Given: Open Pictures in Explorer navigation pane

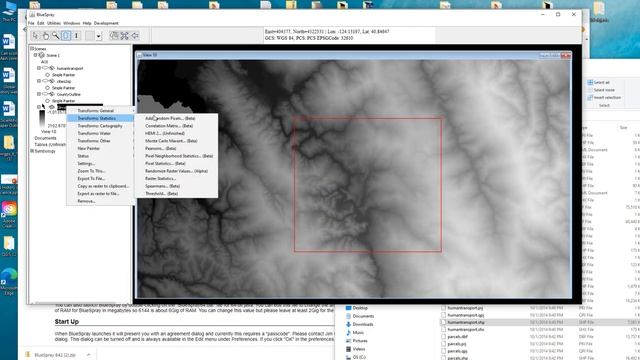Looking at the screenshot, I should pyautogui.click(x=356, y=341).
